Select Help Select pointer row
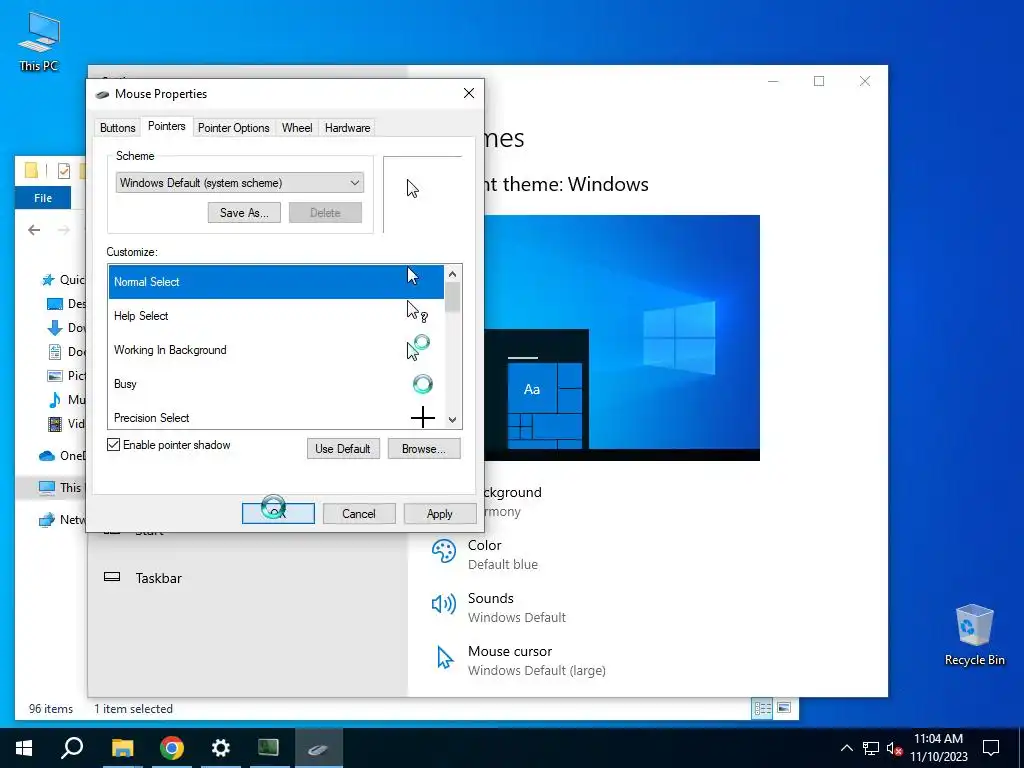Image resolution: width=1024 pixels, height=768 pixels. [x=276, y=316]
